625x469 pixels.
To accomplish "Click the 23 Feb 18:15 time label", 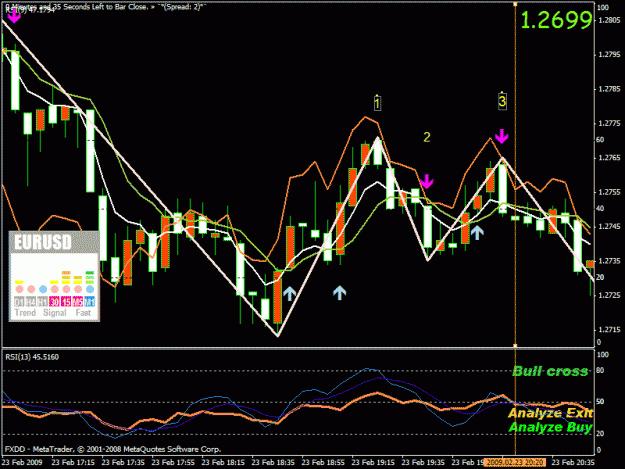I will (223, 463).
